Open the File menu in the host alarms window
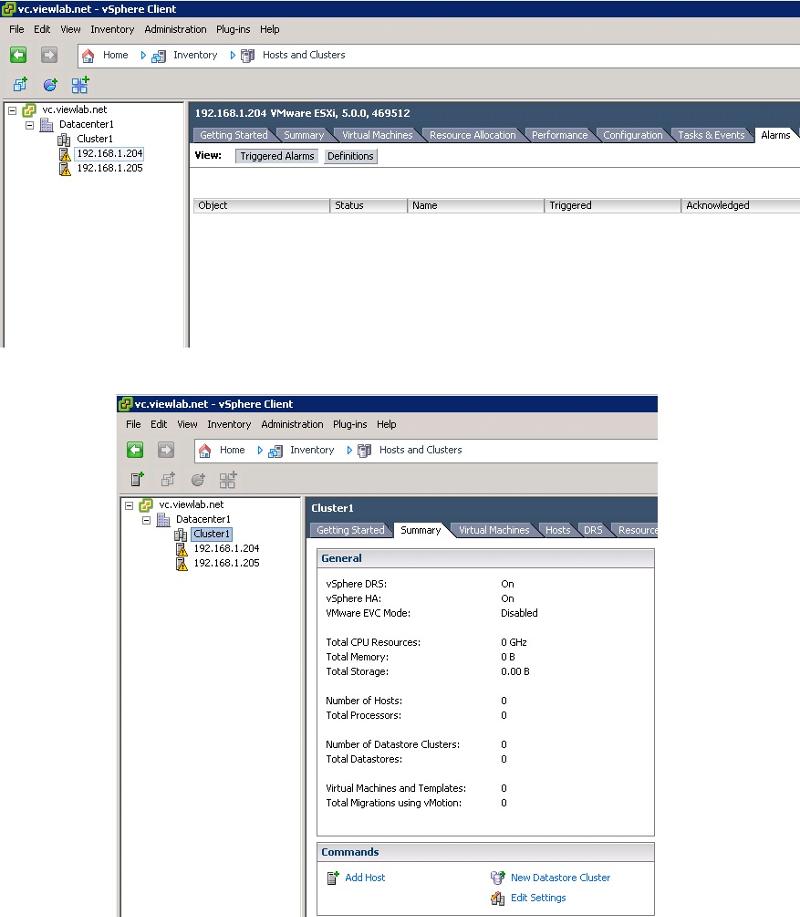The image size is (800, 917). tap(16, 29)
